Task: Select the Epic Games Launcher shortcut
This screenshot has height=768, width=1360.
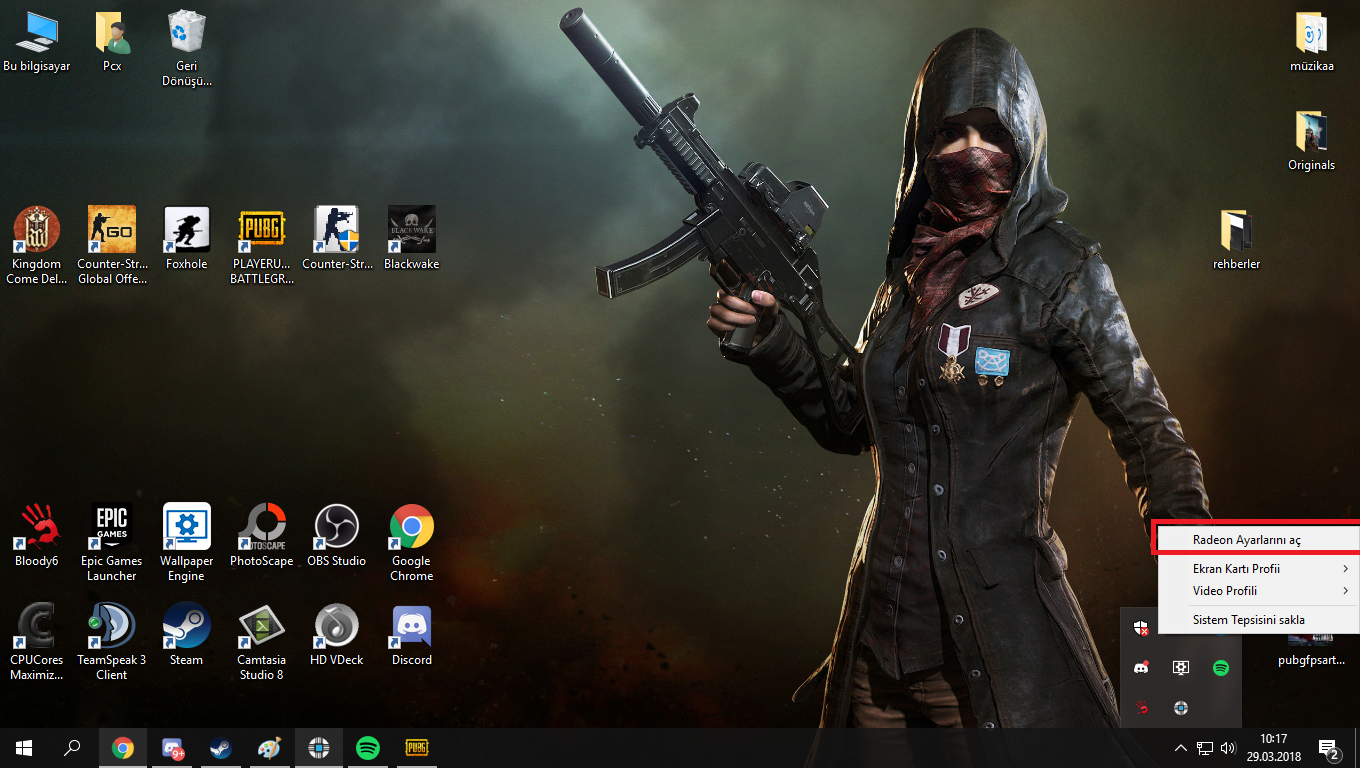Action: click(112, 543)
